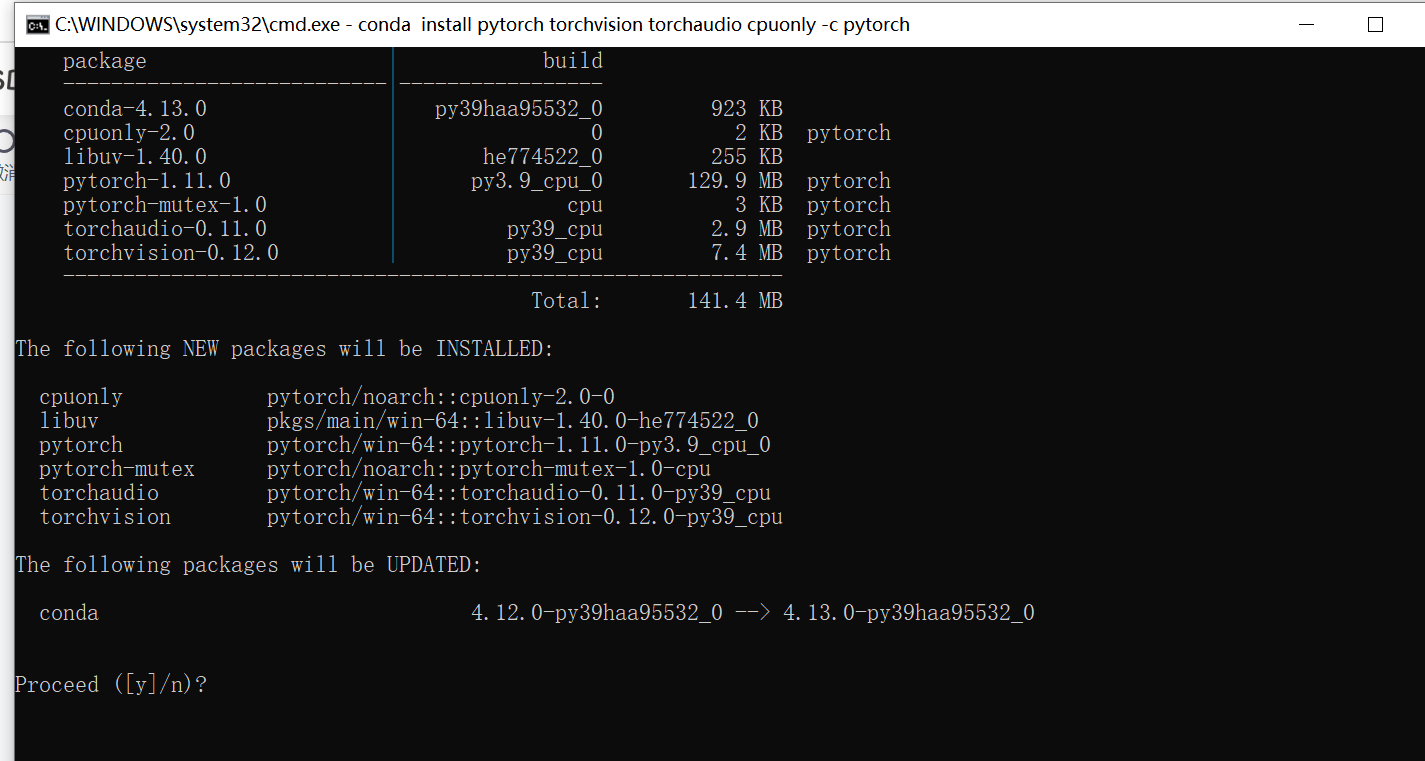This screenshot has width=1425, height=761.
Task: Click the size '2.9 MB'
Action: (x=747, y=229)
